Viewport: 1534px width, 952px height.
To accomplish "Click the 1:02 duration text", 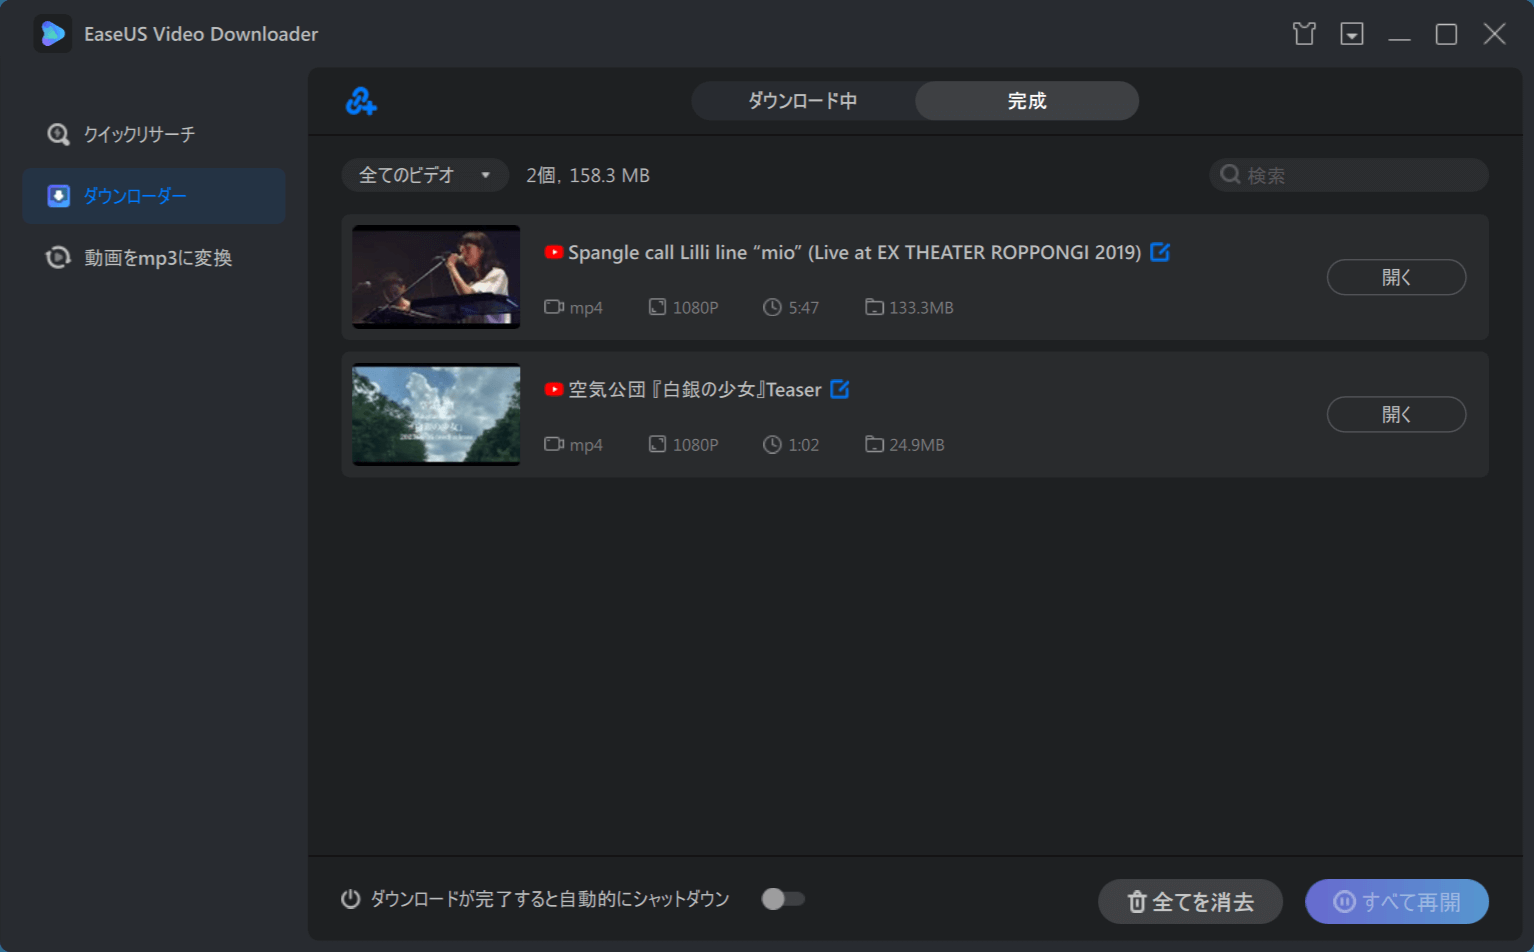I will [x=803, y=444].
